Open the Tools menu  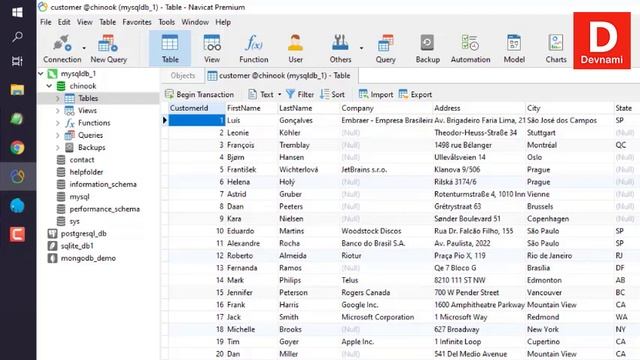tap(167, 22)
